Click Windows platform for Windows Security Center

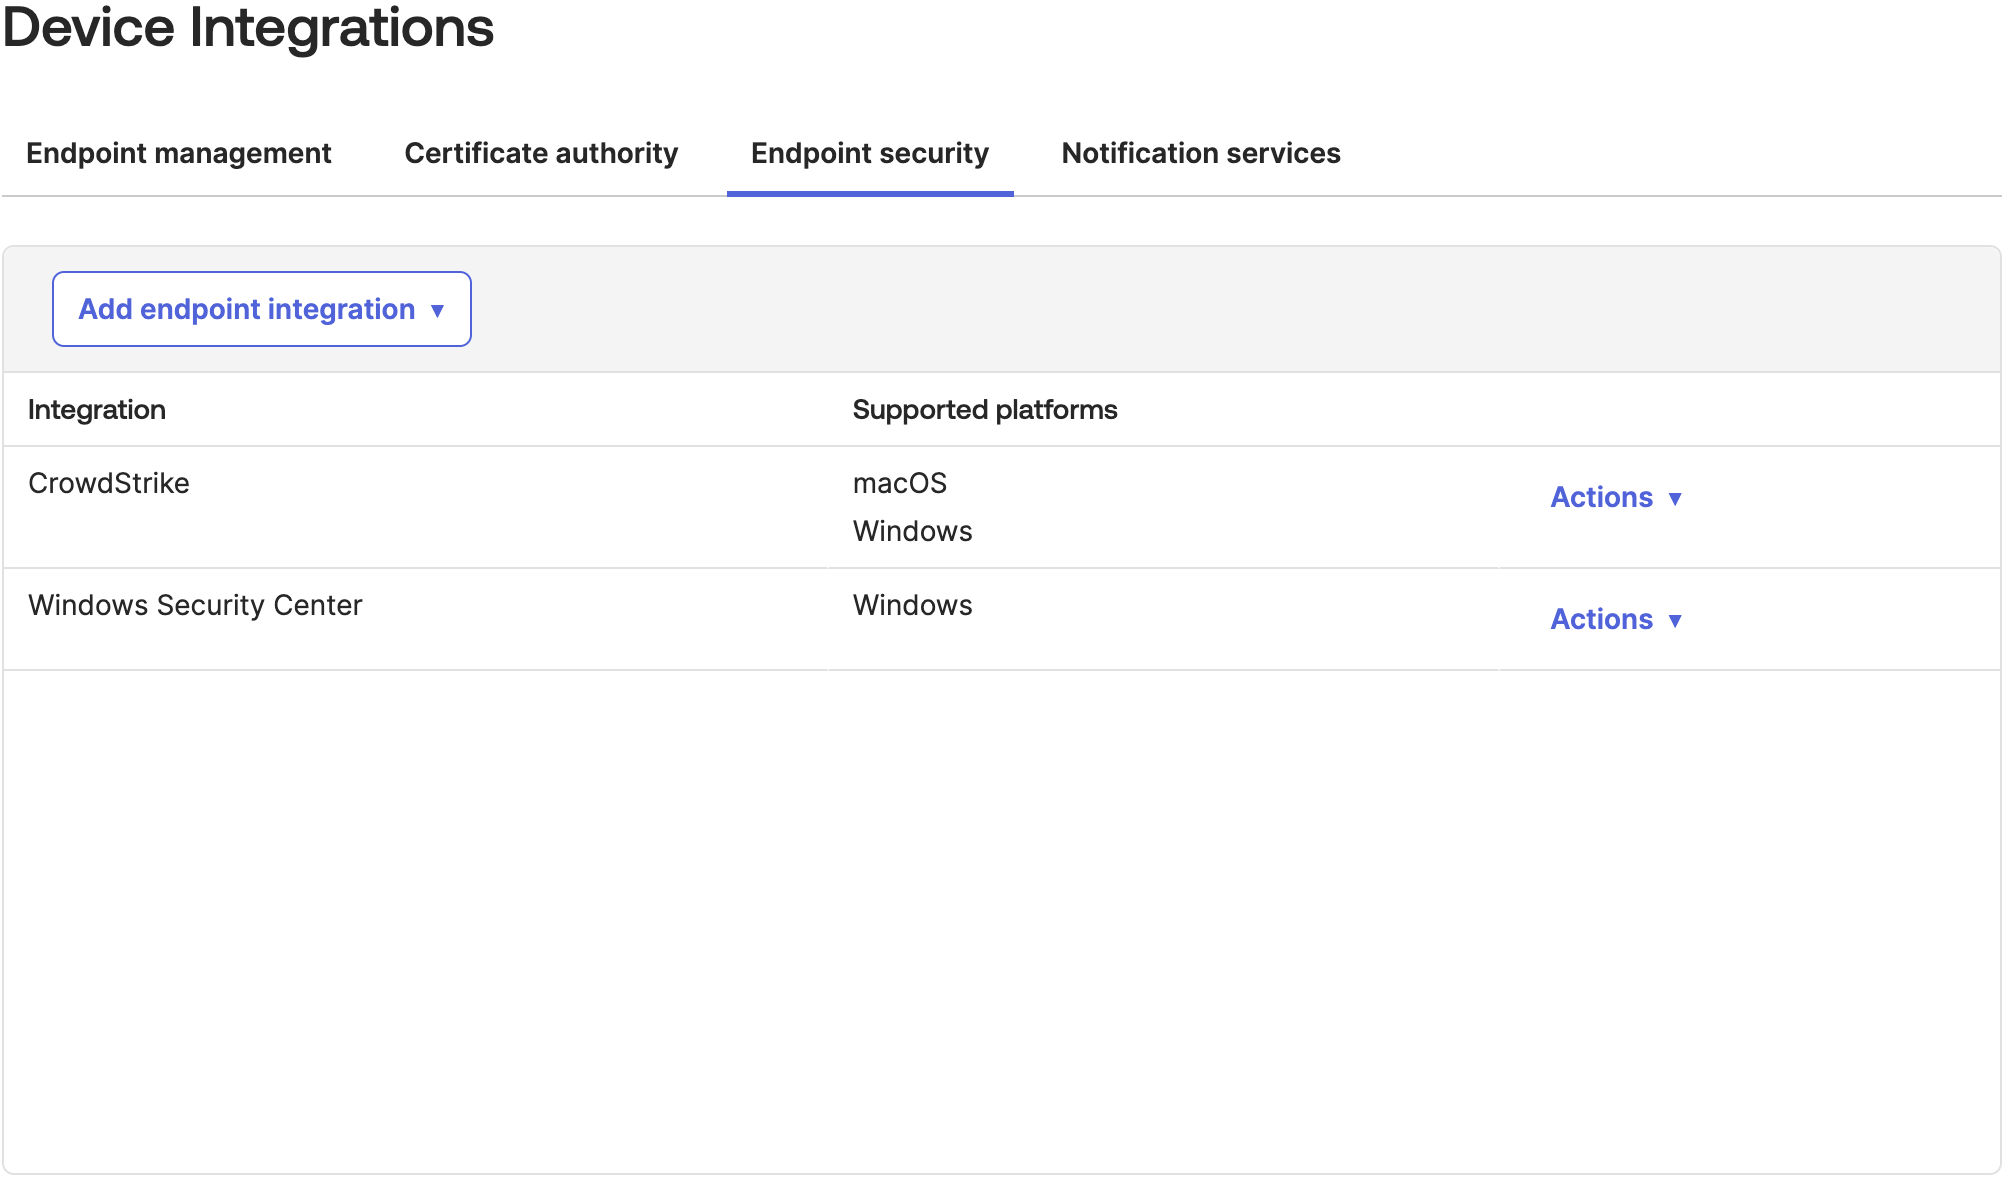(912, 605)
